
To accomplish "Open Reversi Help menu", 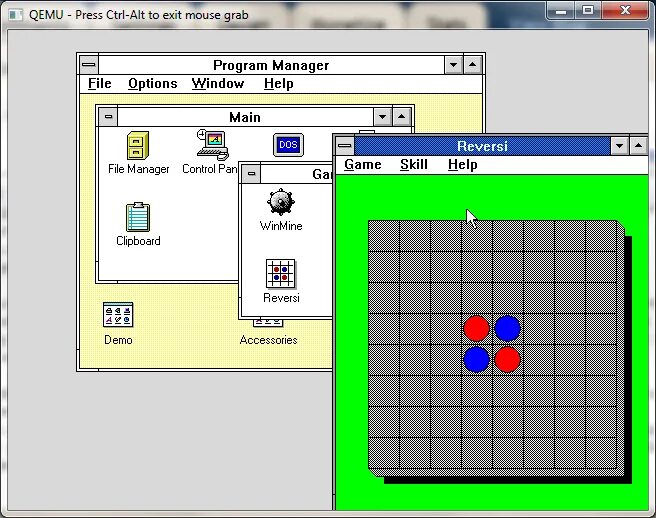I will (462, 164).
